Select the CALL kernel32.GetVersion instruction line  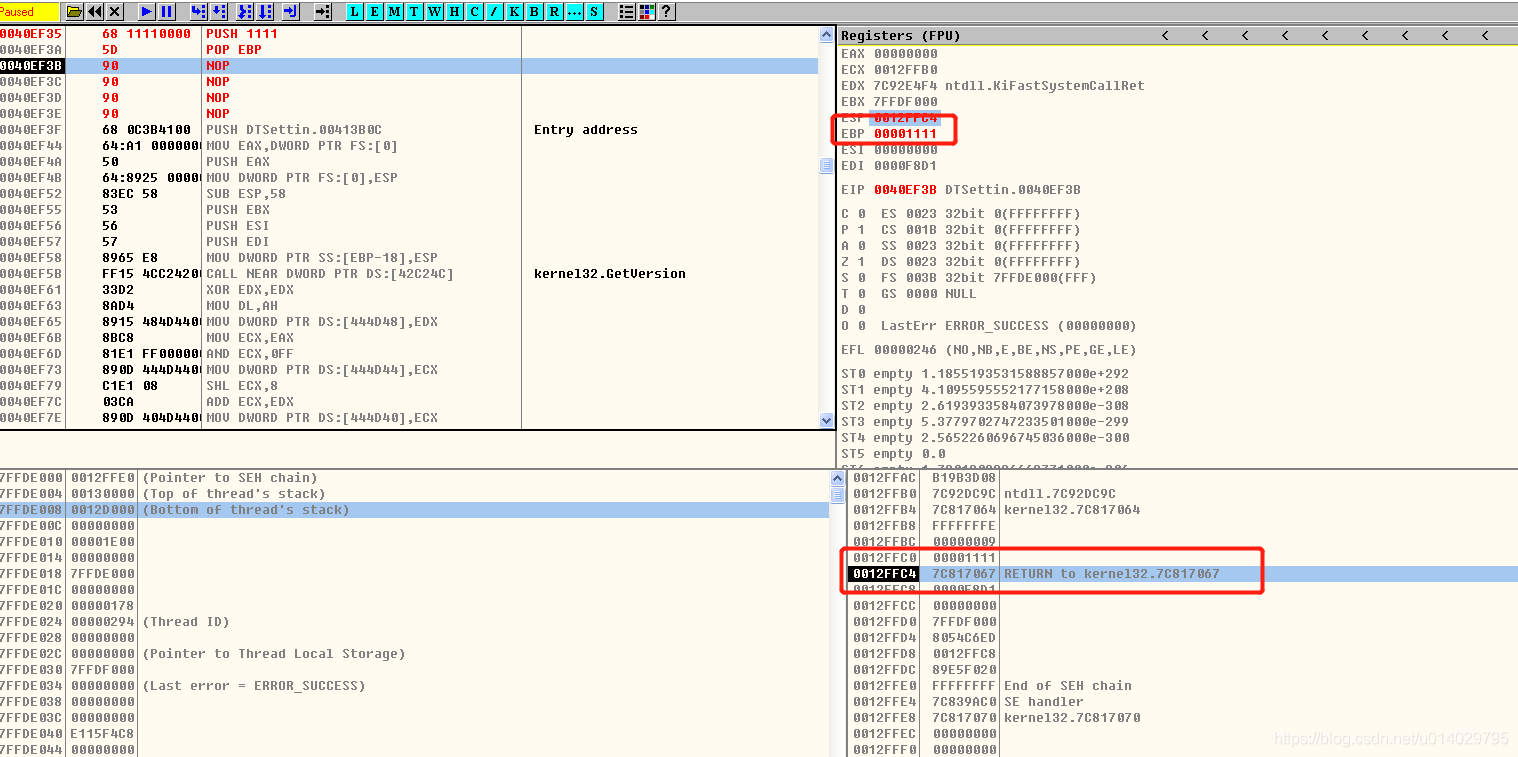point(409,274)
